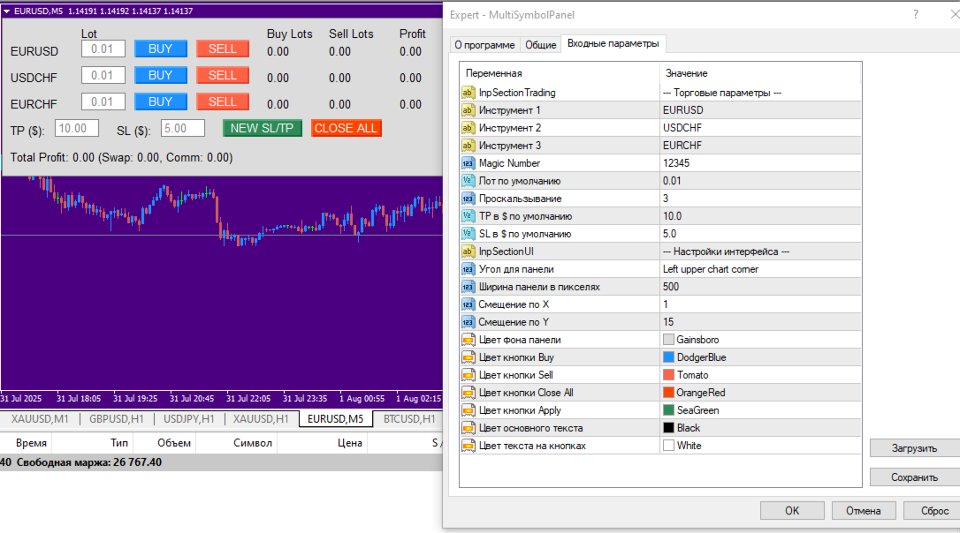Select the integer icon beside Проскальзывание
The height and width of the screenshot is (533, 960).
coord(468,199)
